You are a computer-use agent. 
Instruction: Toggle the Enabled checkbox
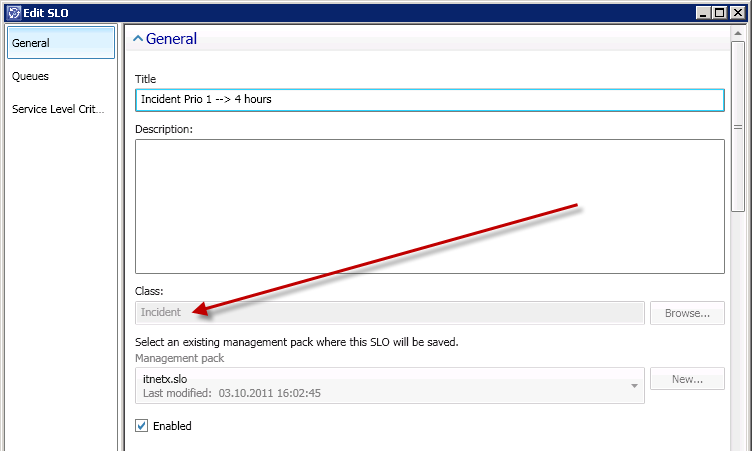142,426
